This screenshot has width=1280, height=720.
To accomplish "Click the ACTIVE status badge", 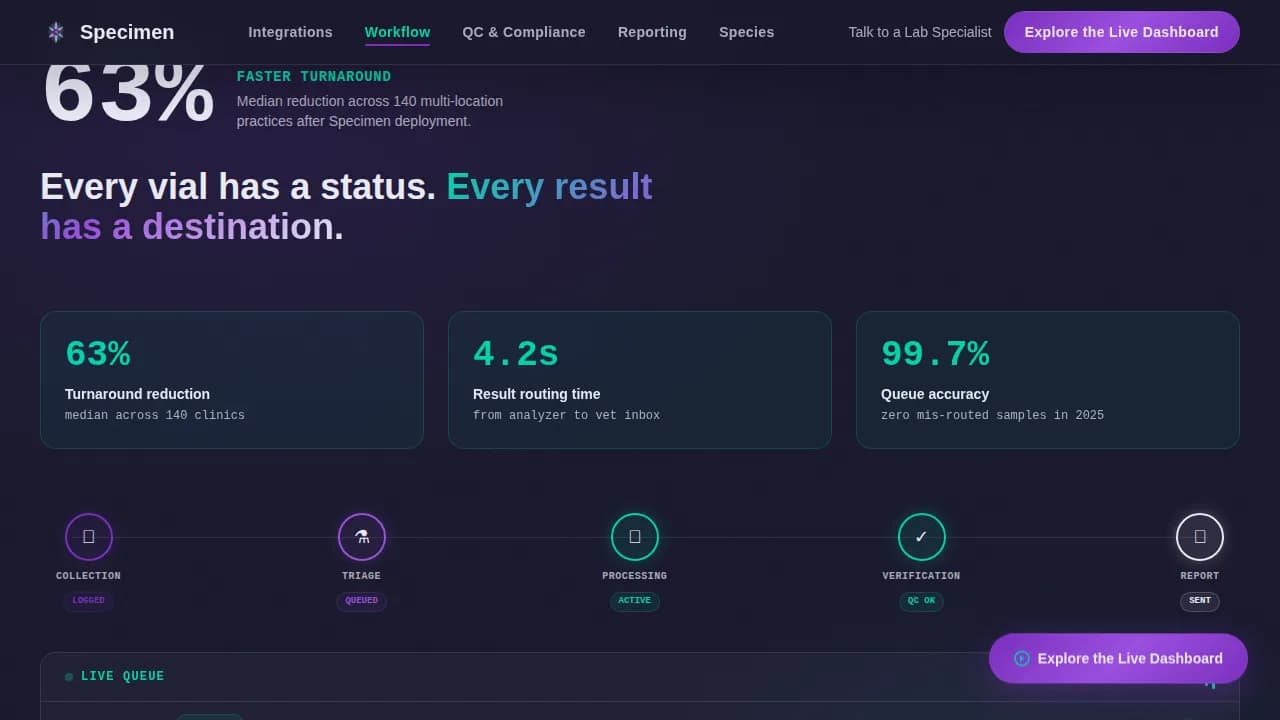I will (x=635, y=601).
